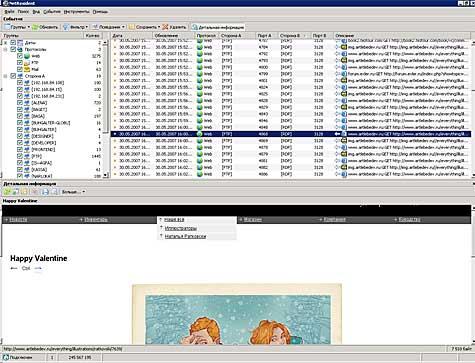Open the Файл menu

pyautogui.click(x=9, y=12)
